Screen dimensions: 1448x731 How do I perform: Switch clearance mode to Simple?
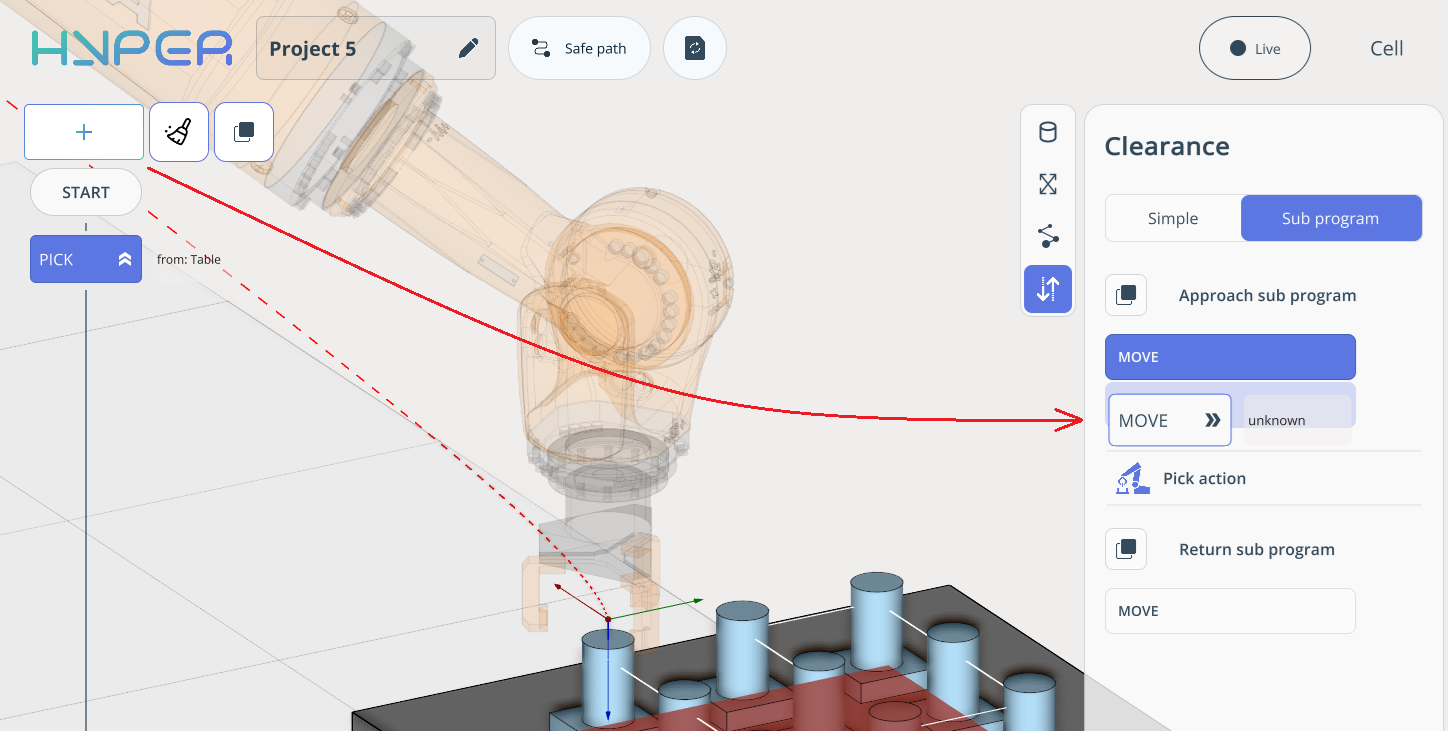coord(1173,218)
